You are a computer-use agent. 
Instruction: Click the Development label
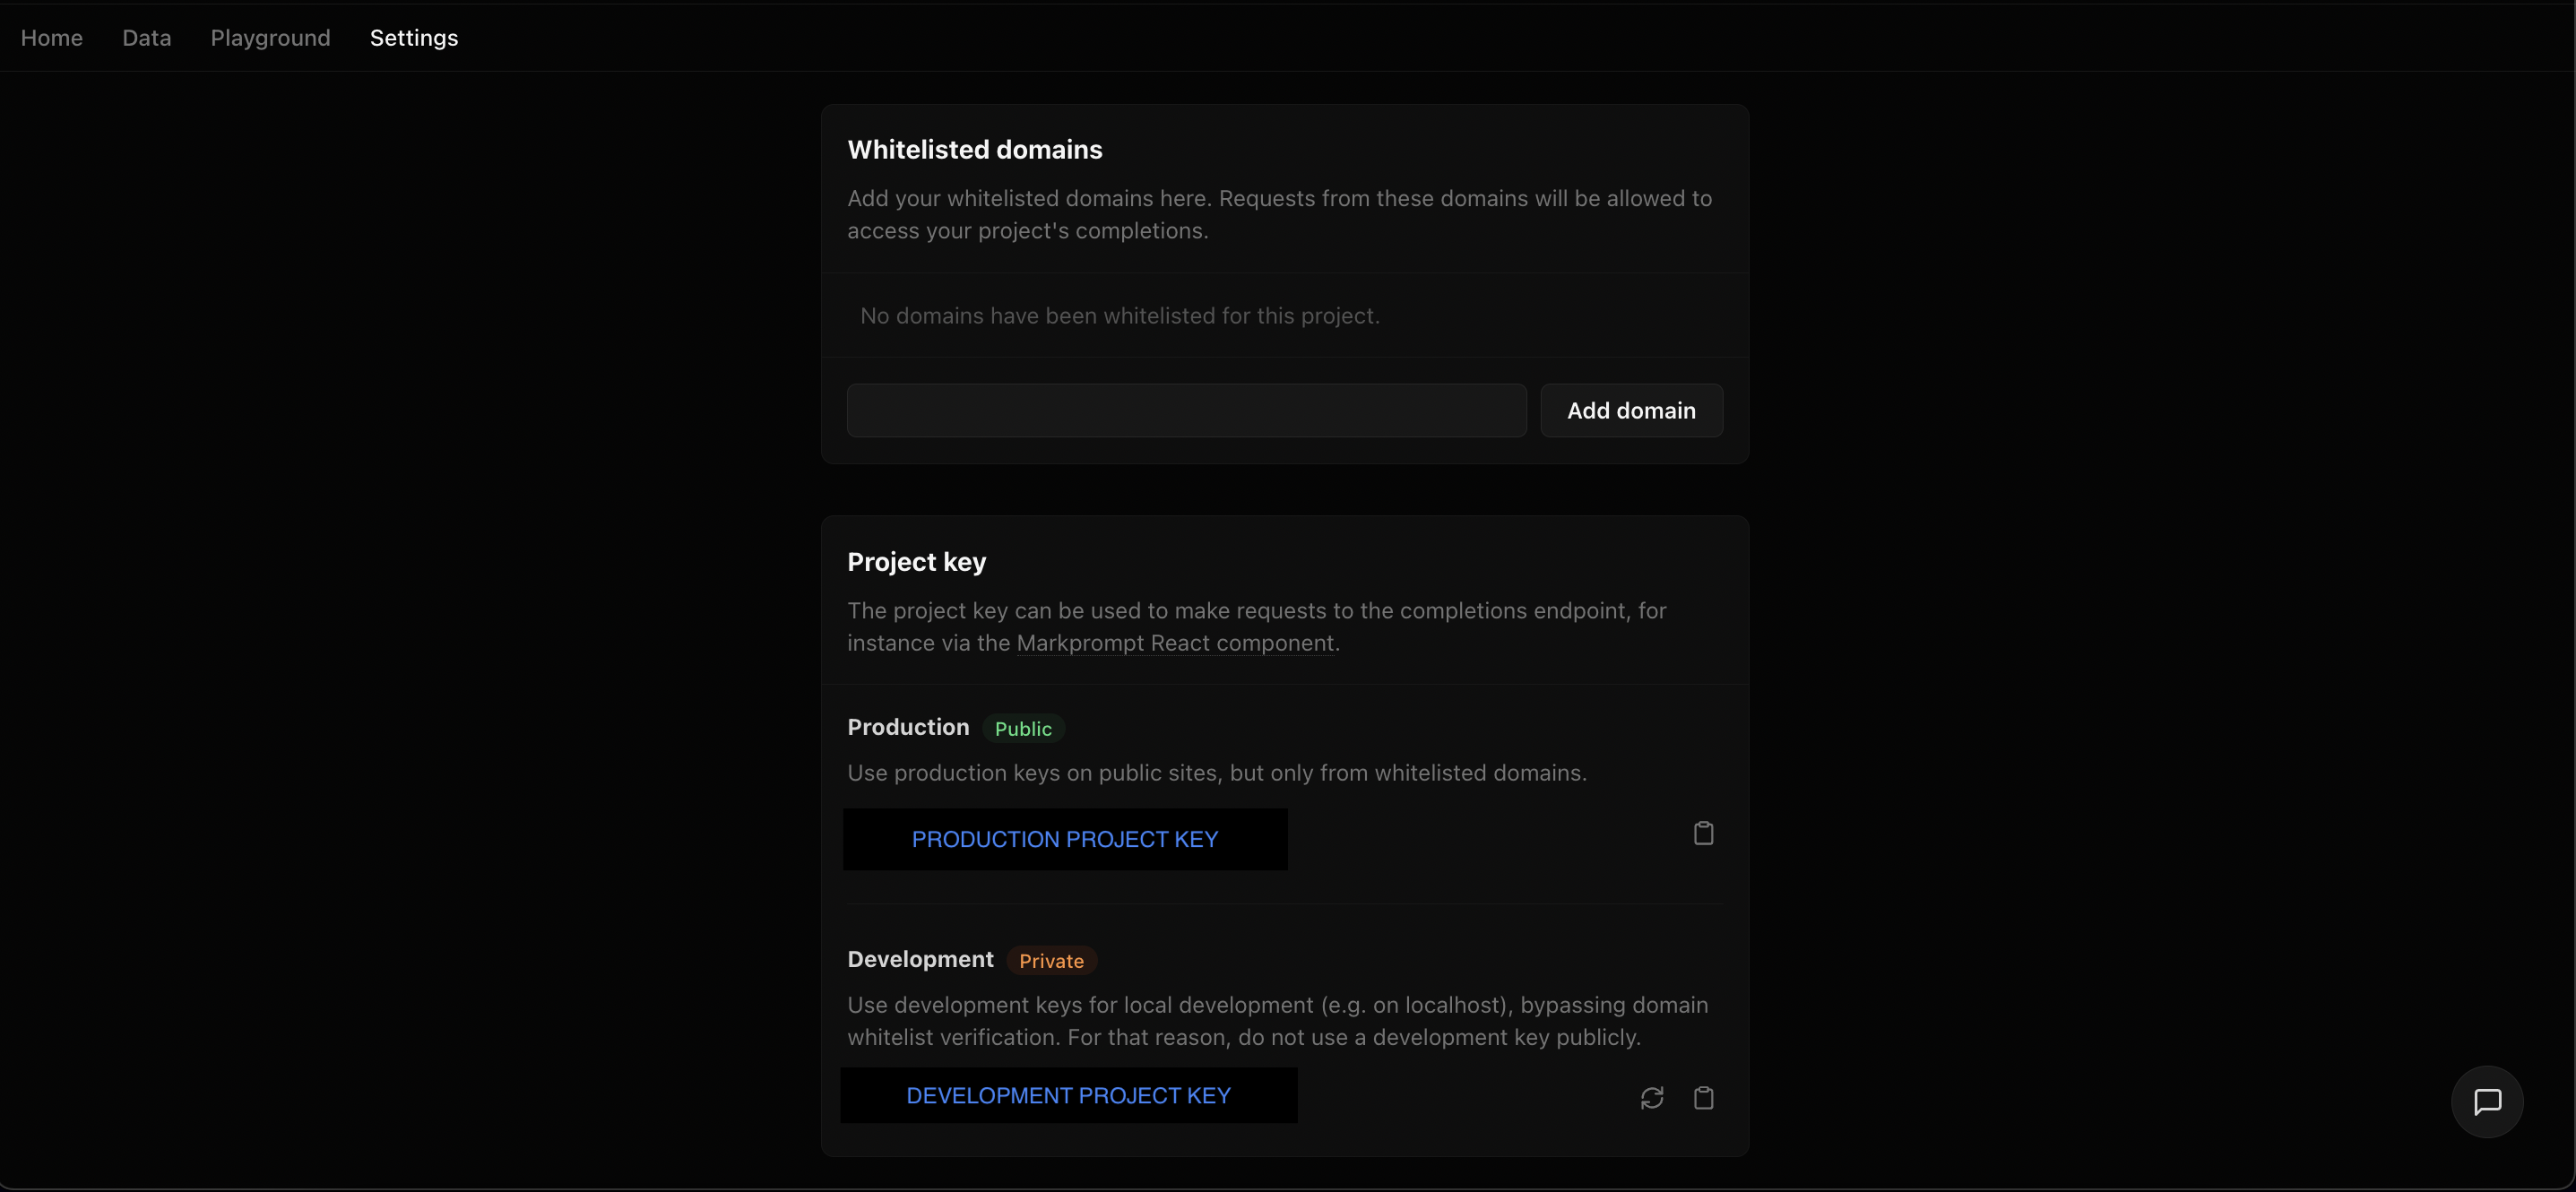coord(920,959)
